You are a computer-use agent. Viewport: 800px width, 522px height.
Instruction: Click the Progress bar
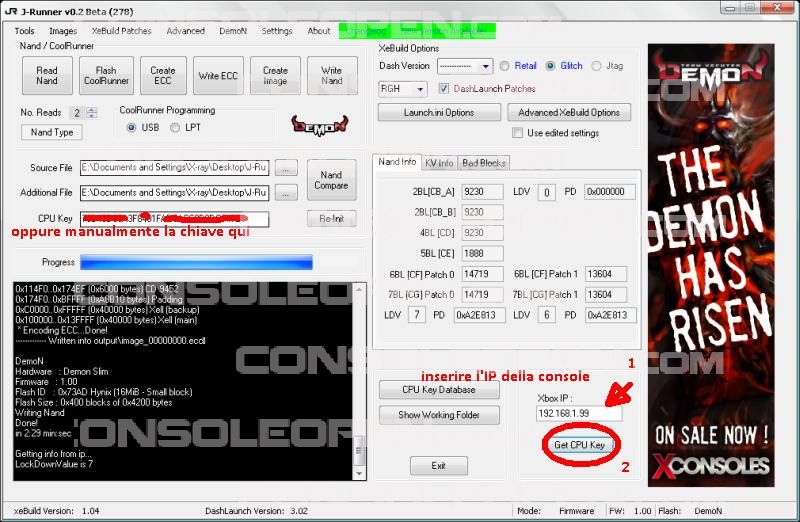coord(194,262)
